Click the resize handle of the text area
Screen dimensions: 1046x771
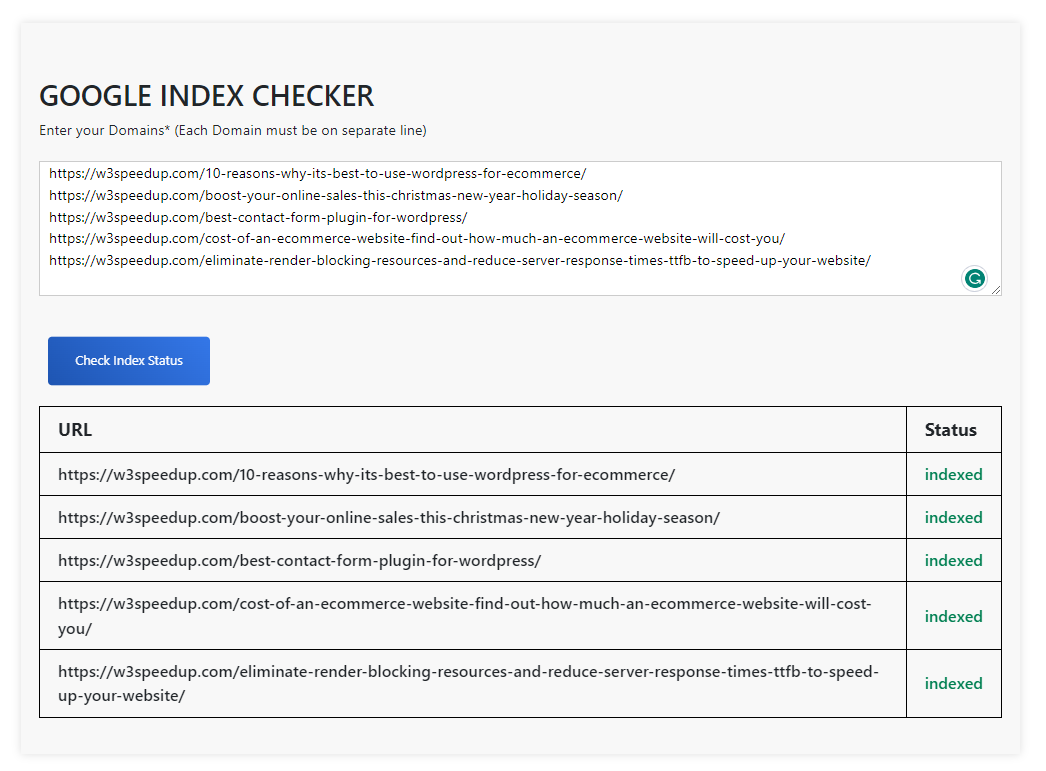995,292
